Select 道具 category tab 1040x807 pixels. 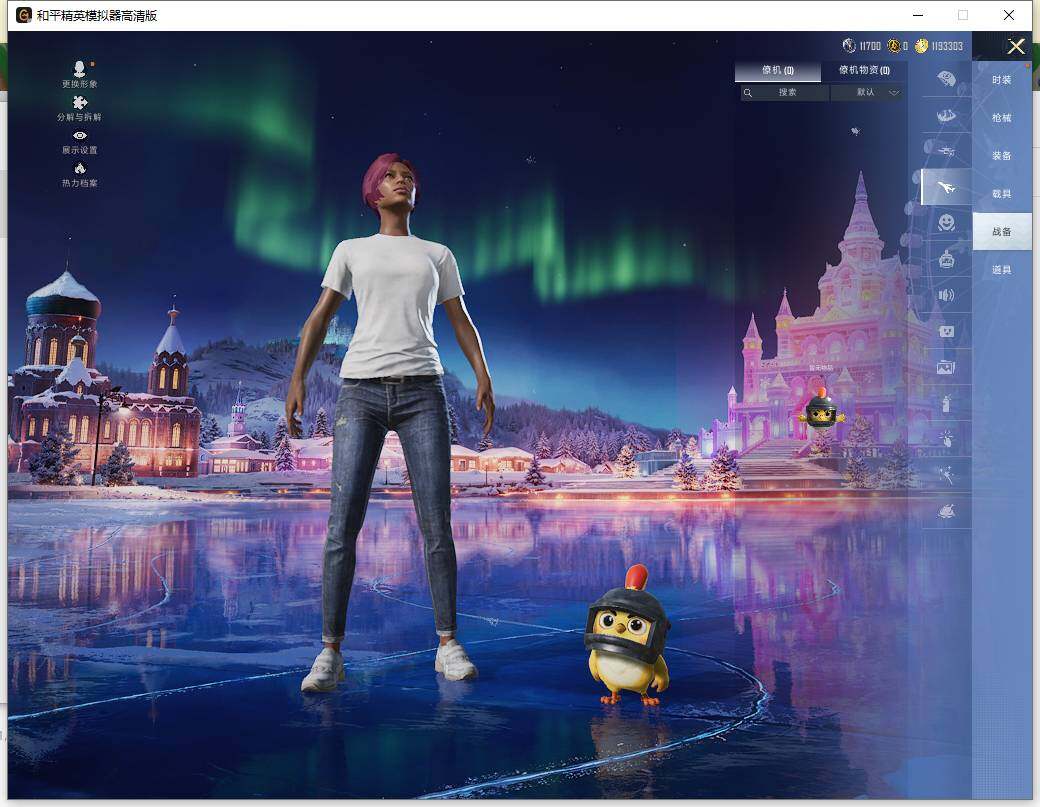[x=1002, y=270]
